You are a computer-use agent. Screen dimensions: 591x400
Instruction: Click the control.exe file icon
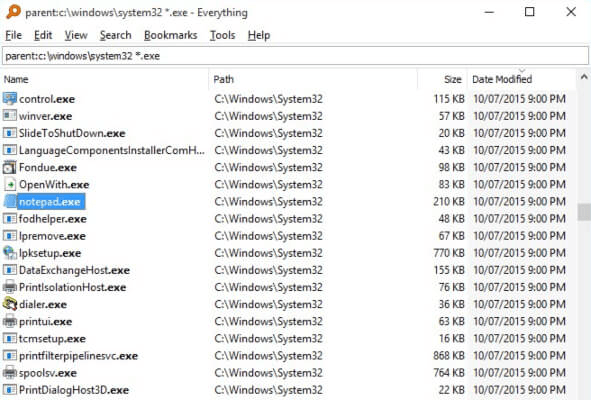click(x=9, y=99)
